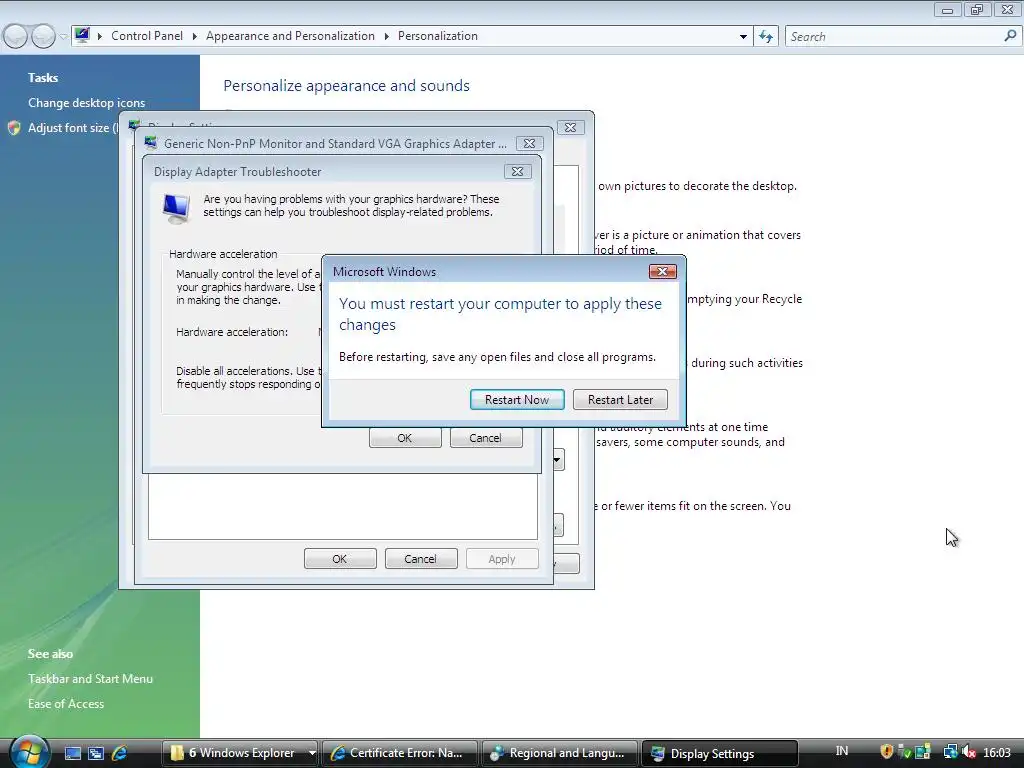Close the Generic Non-PnP Monitor properties window
Viewport: 1024px width, 768px height.
(x=530, y=144)
